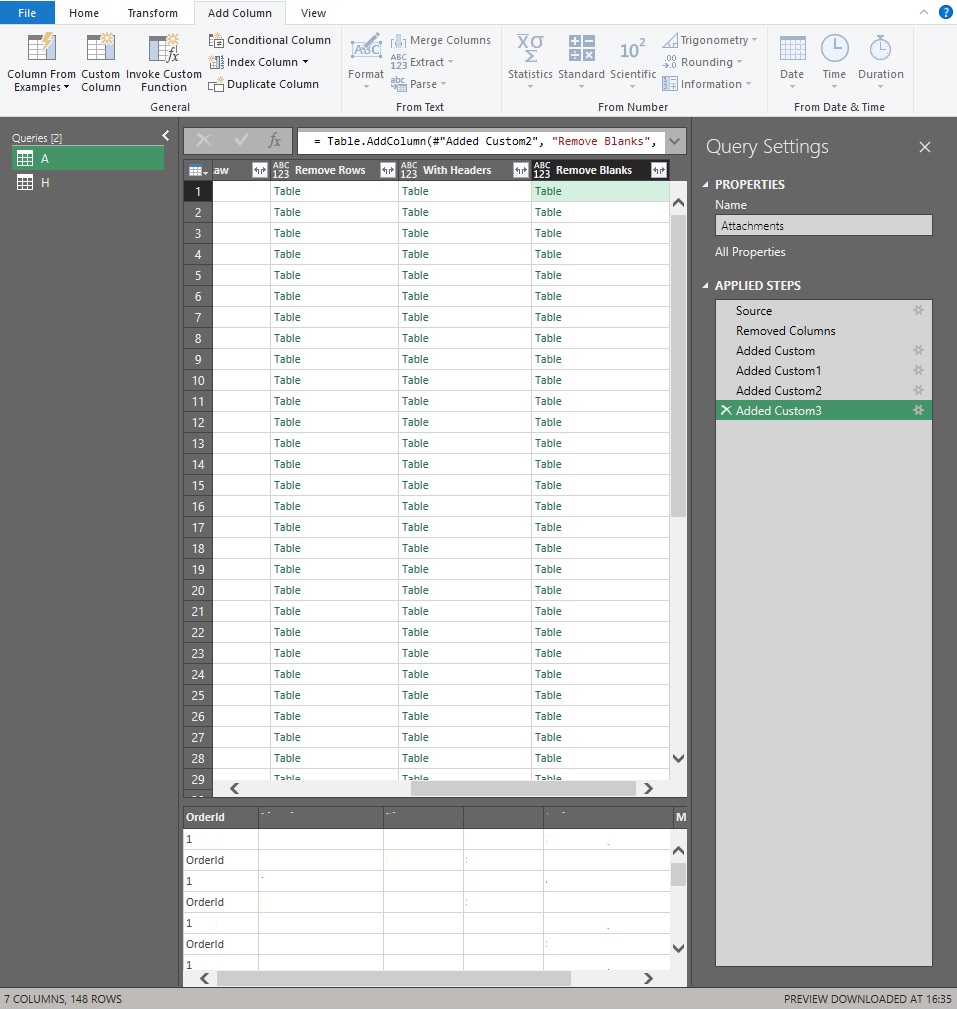Open Column From Examples tool
The width and height of the screenshot is (957, 1010).
(41, 63)
